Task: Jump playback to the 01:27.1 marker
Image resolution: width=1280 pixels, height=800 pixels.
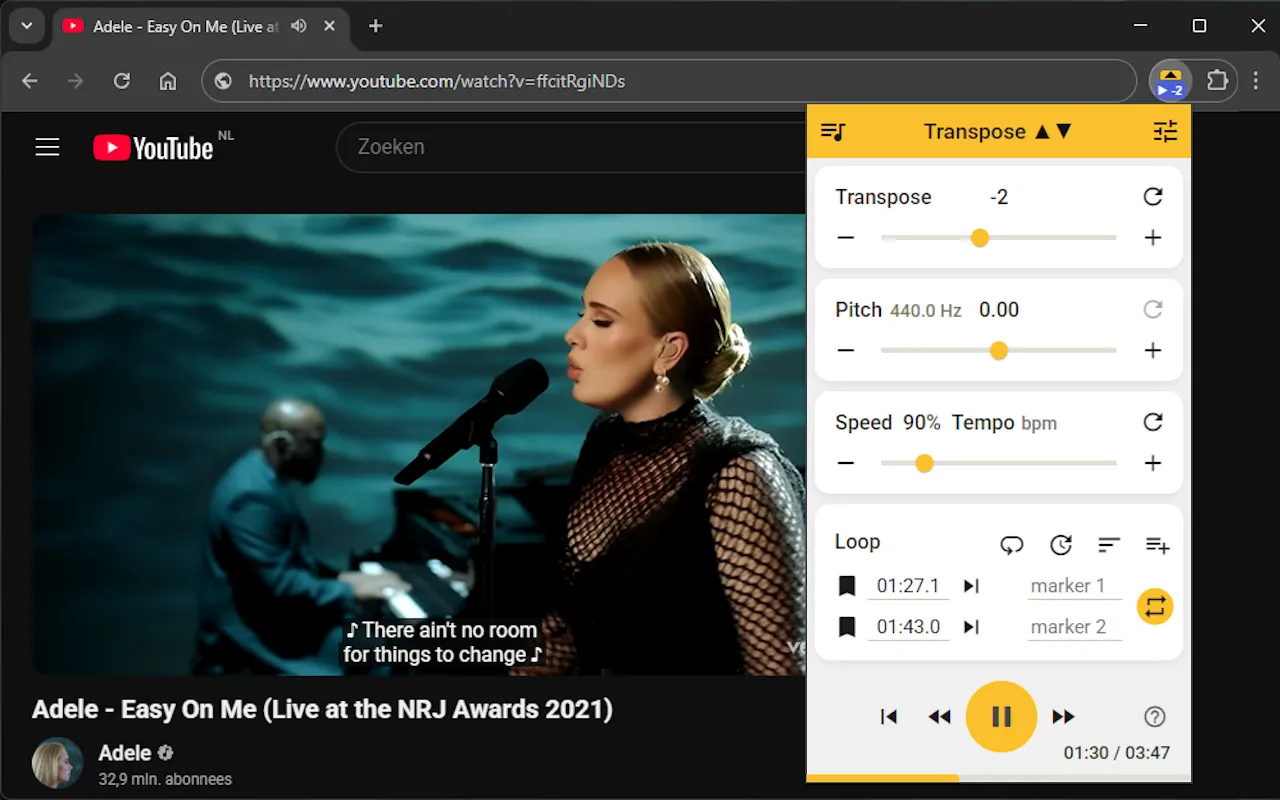Action: point(970,586)
